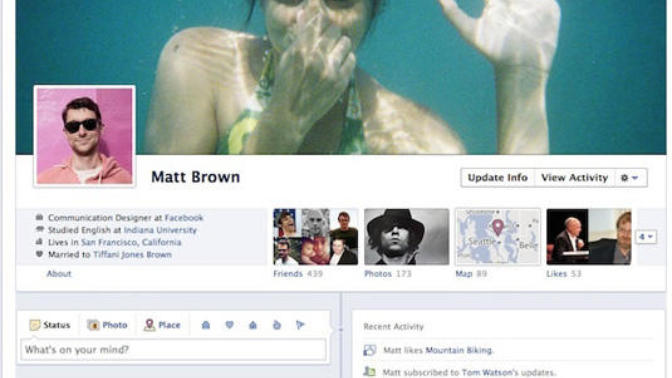Open the Indiana University link
This screenshot has height=378, width=672.
pos(160,230)
